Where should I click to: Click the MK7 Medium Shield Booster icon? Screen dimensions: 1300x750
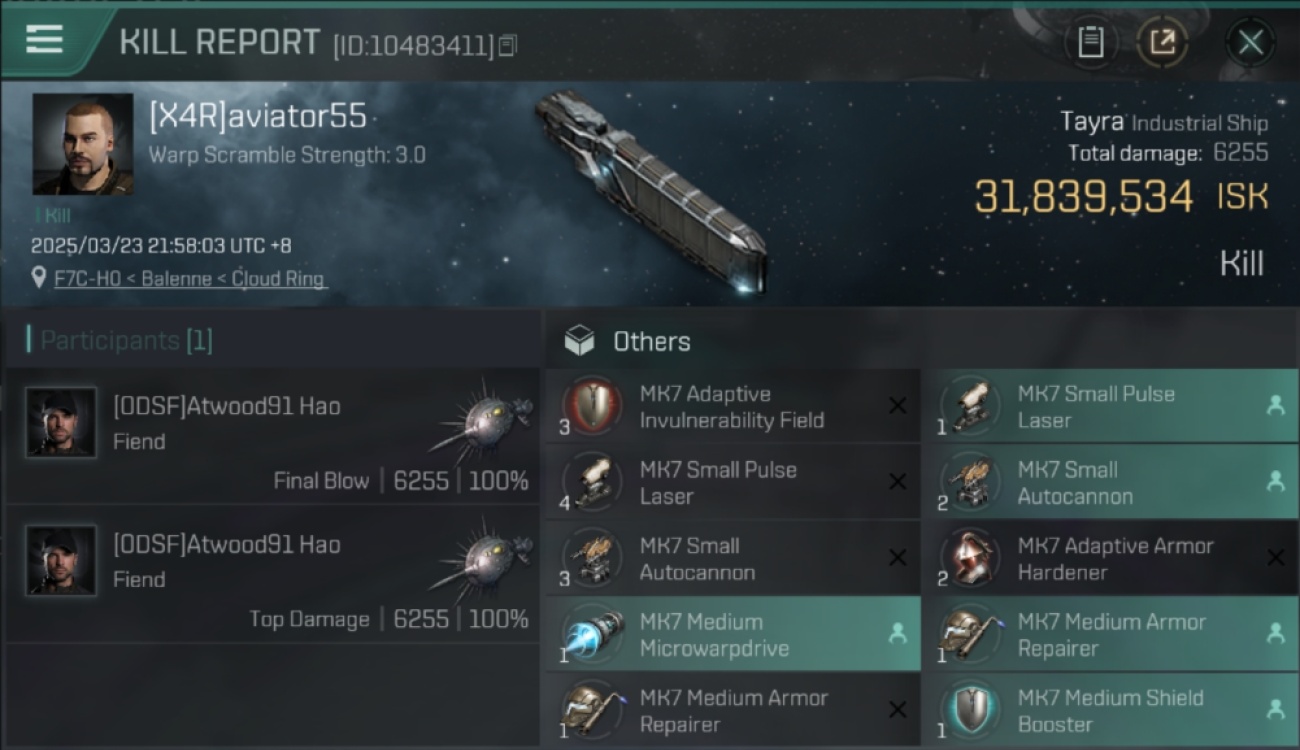click(969, 710)
